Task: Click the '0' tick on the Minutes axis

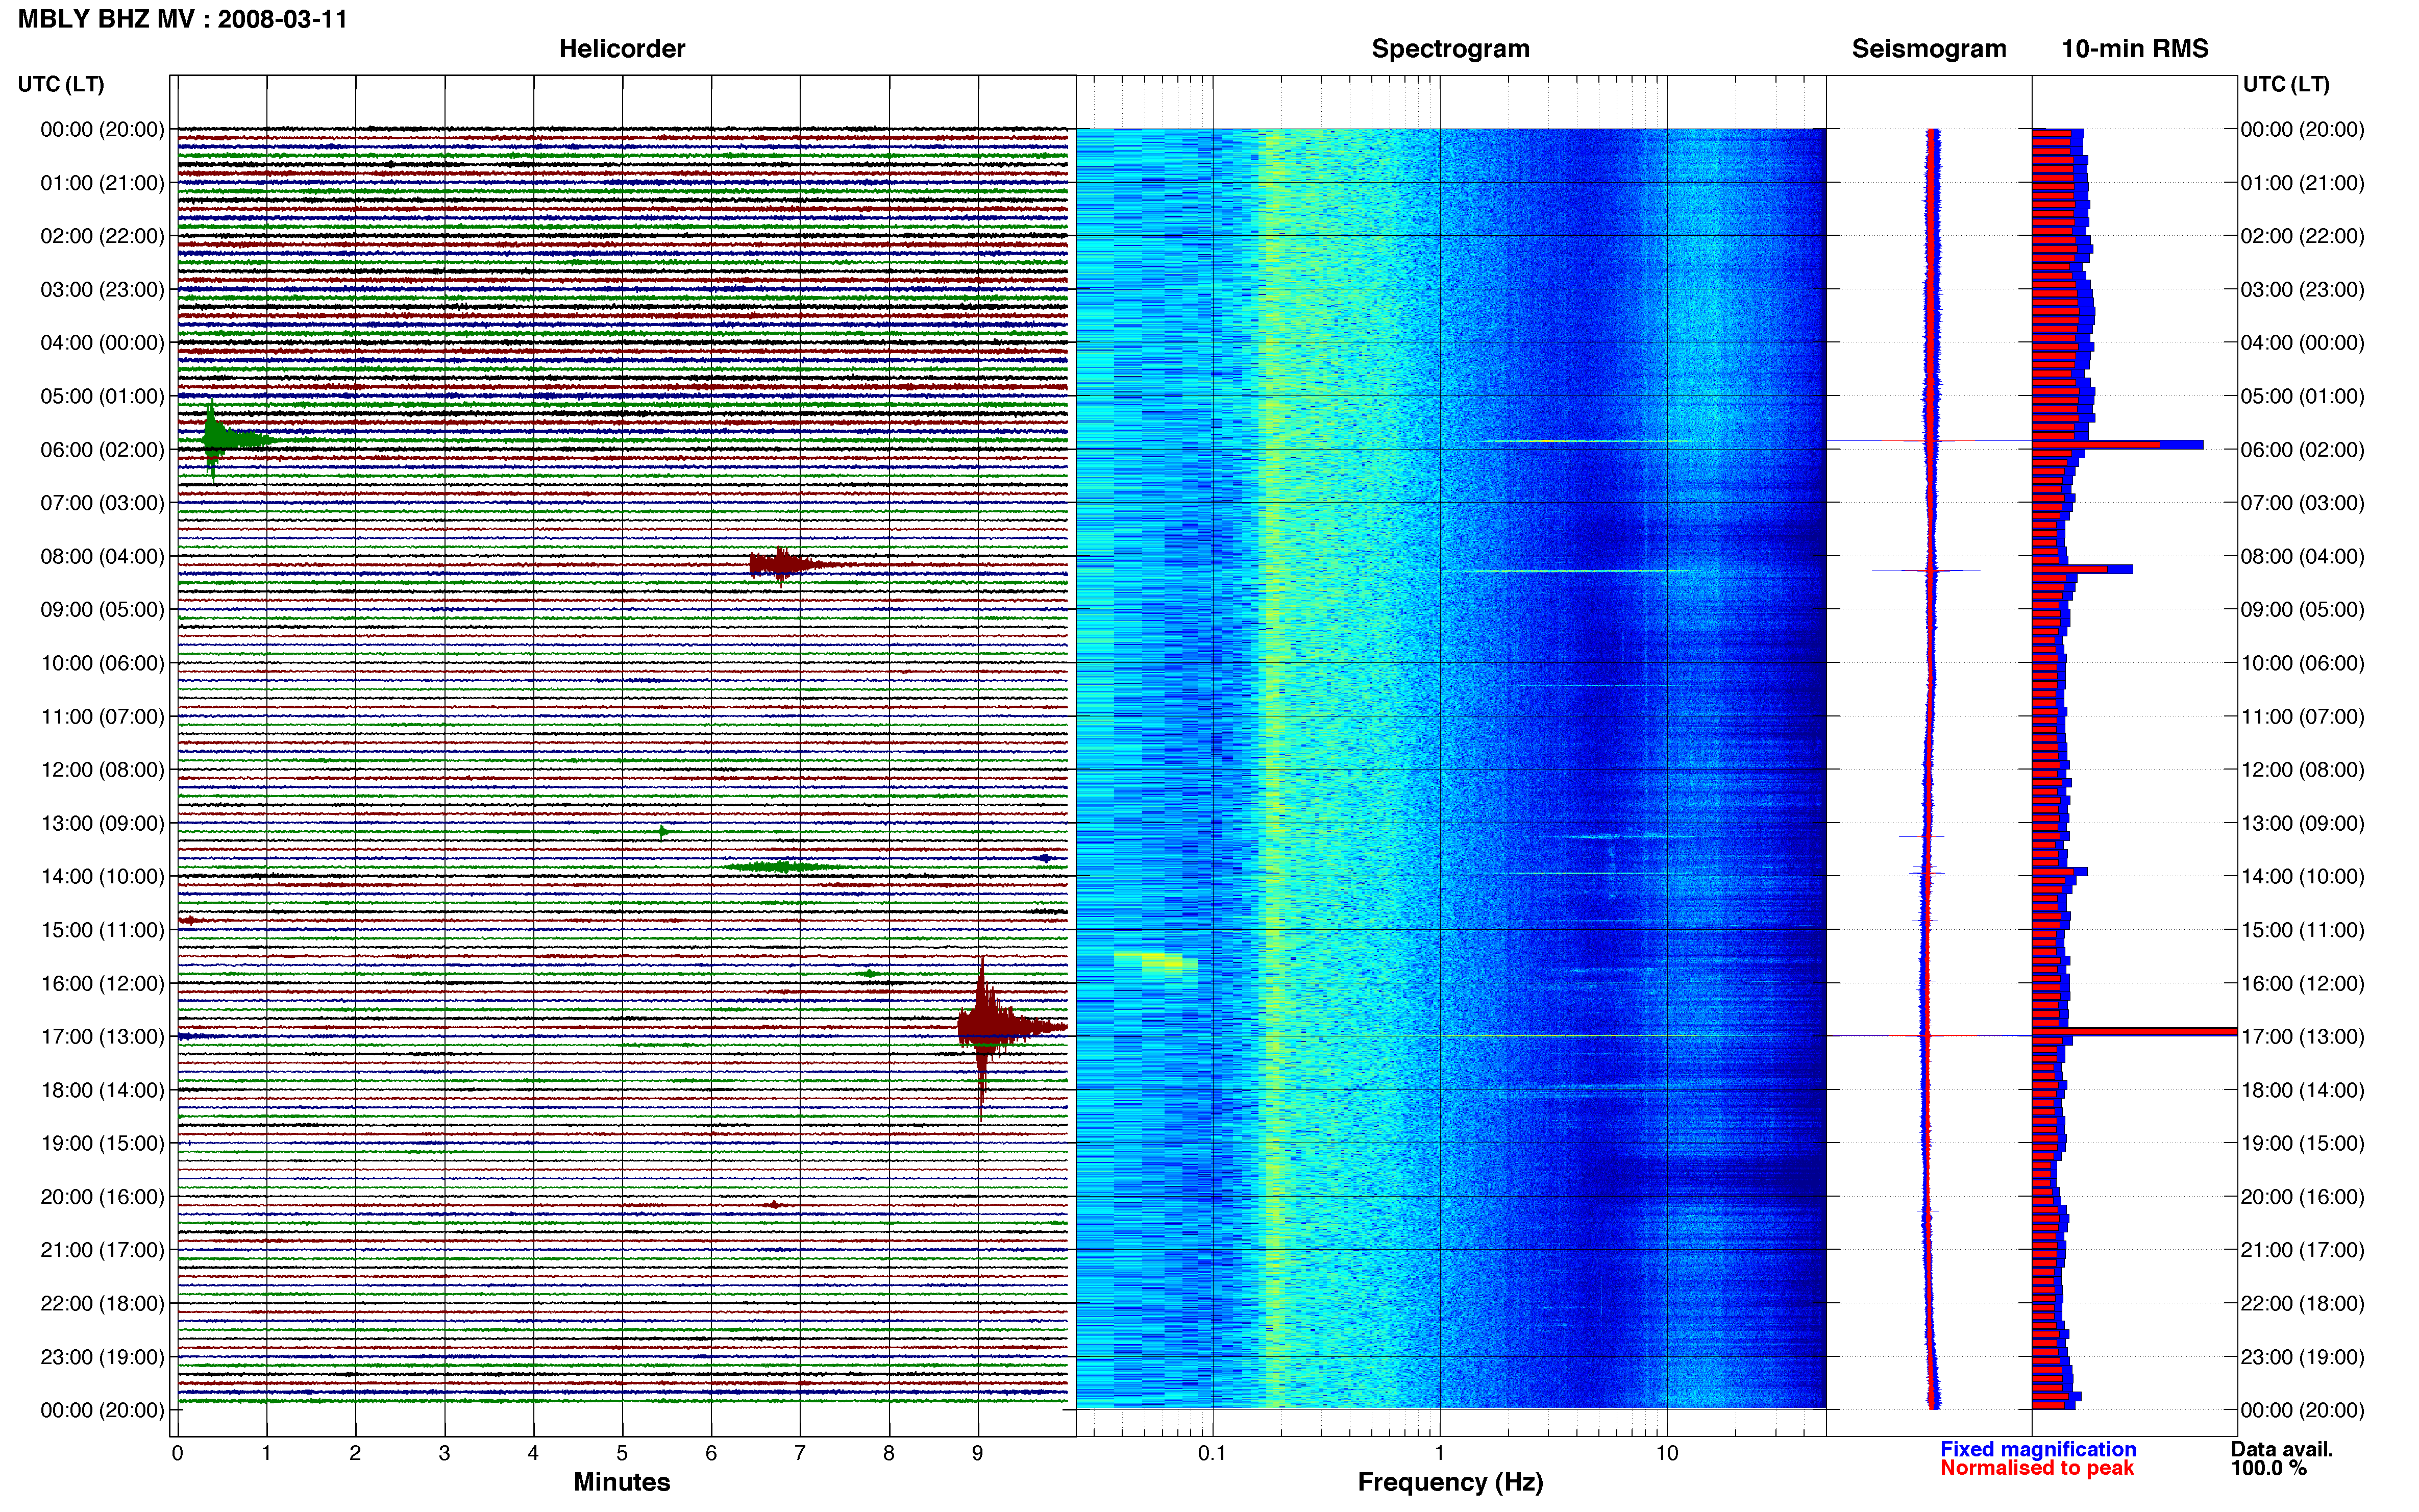Action: pos(177,1454)
